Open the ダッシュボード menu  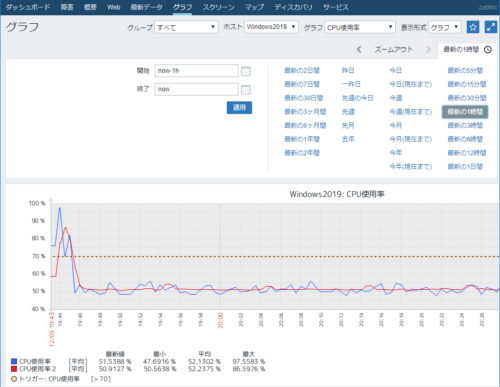coord(28,7)
